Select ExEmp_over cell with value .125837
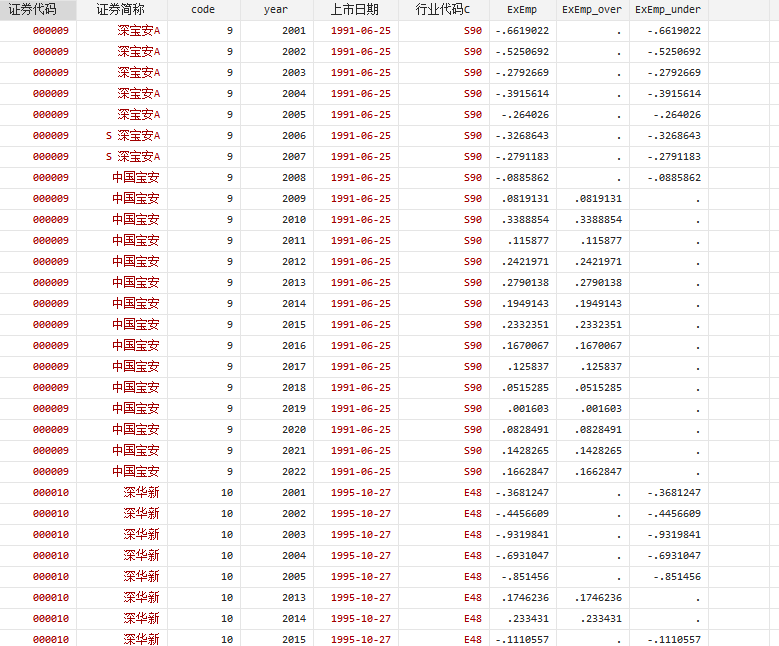 click(597, 367)
